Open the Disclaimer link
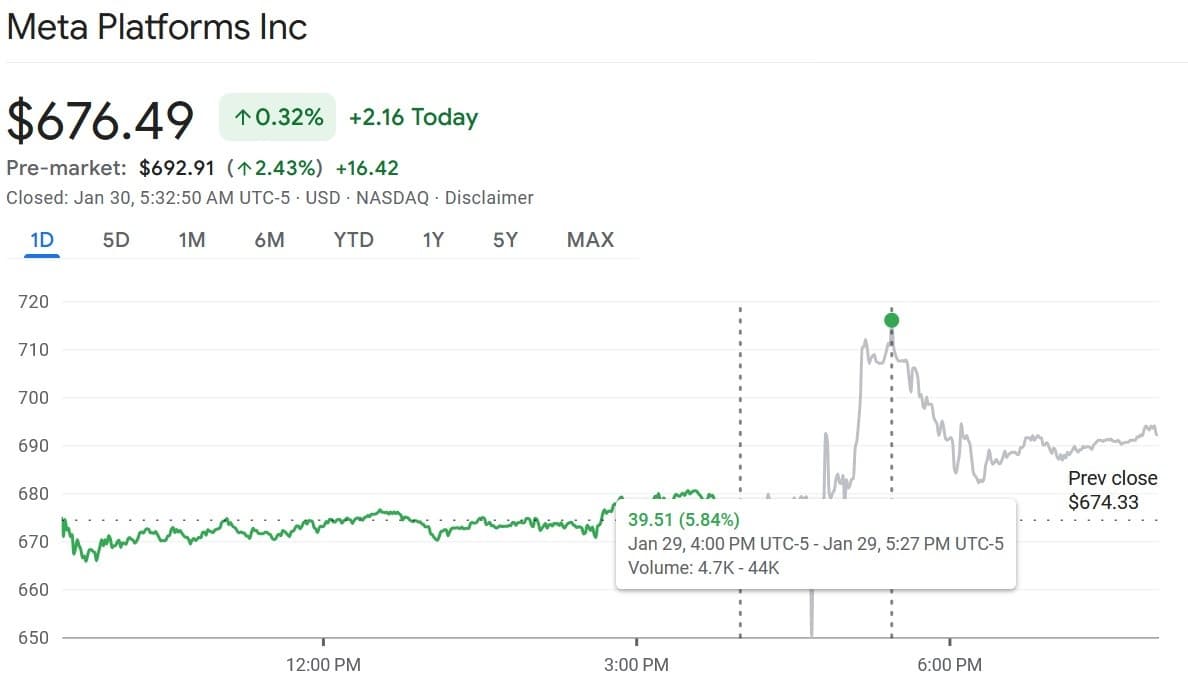This screenshot has height=699, width=1188. click(489, 197)
